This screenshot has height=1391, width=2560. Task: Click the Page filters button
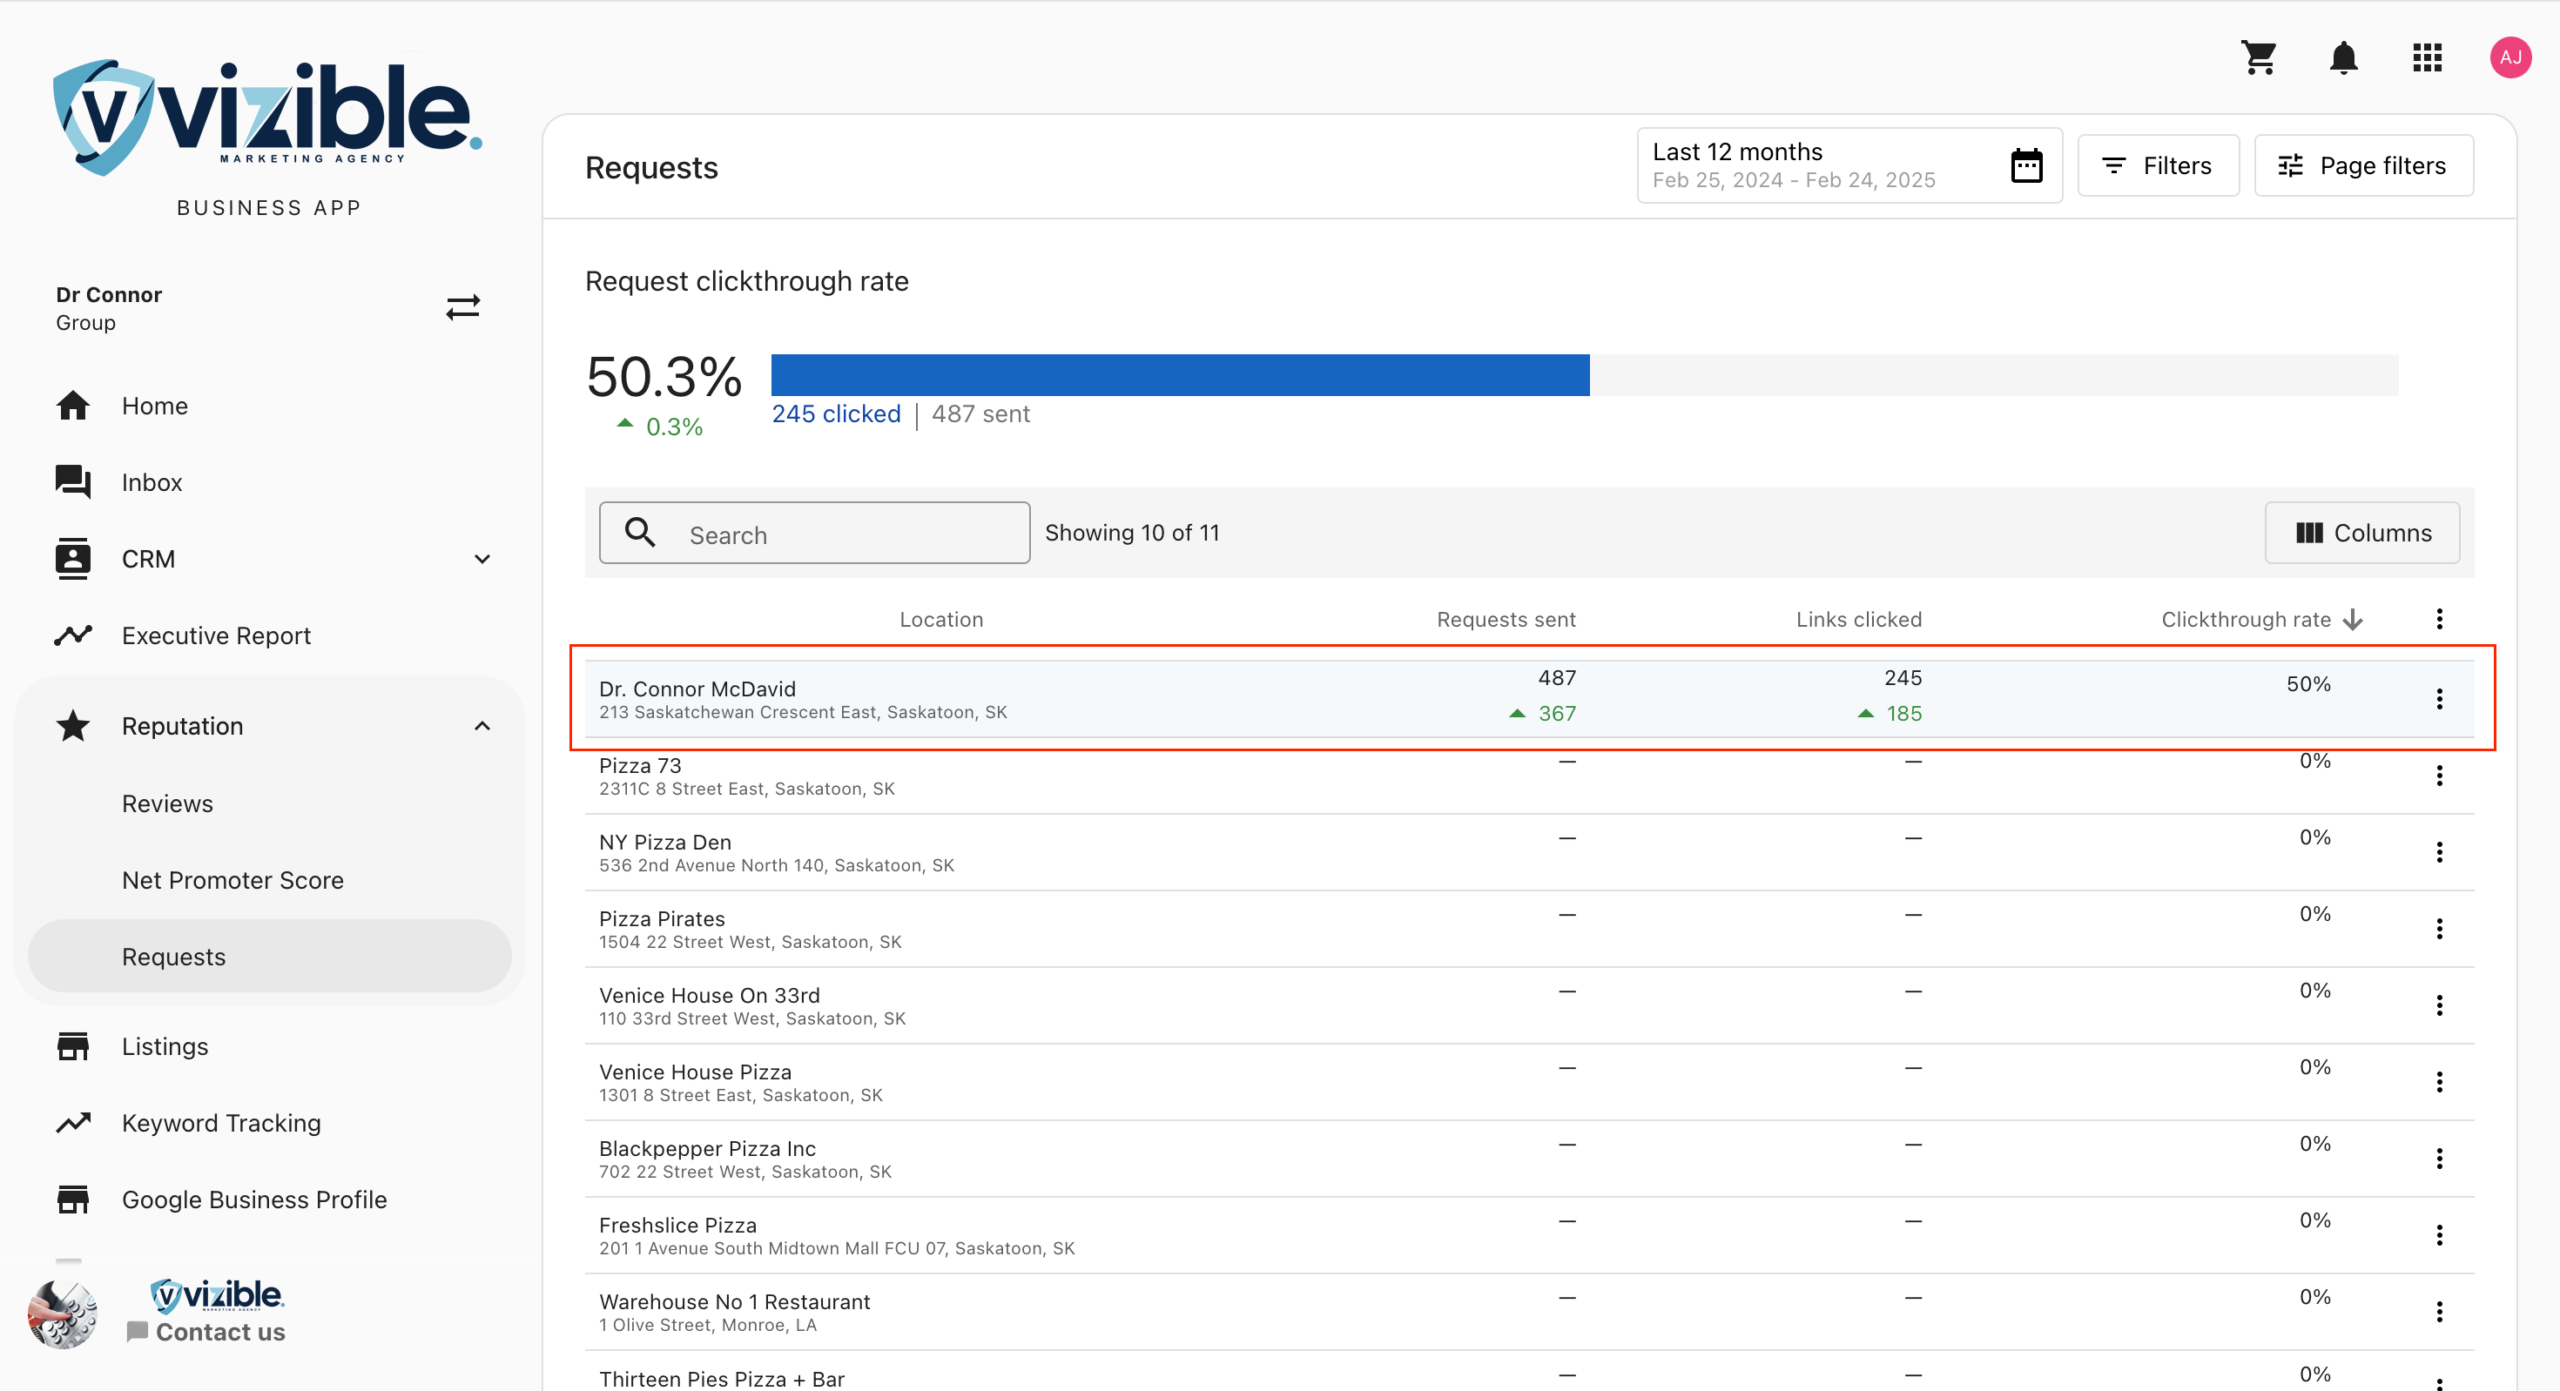coord(2363,166)
